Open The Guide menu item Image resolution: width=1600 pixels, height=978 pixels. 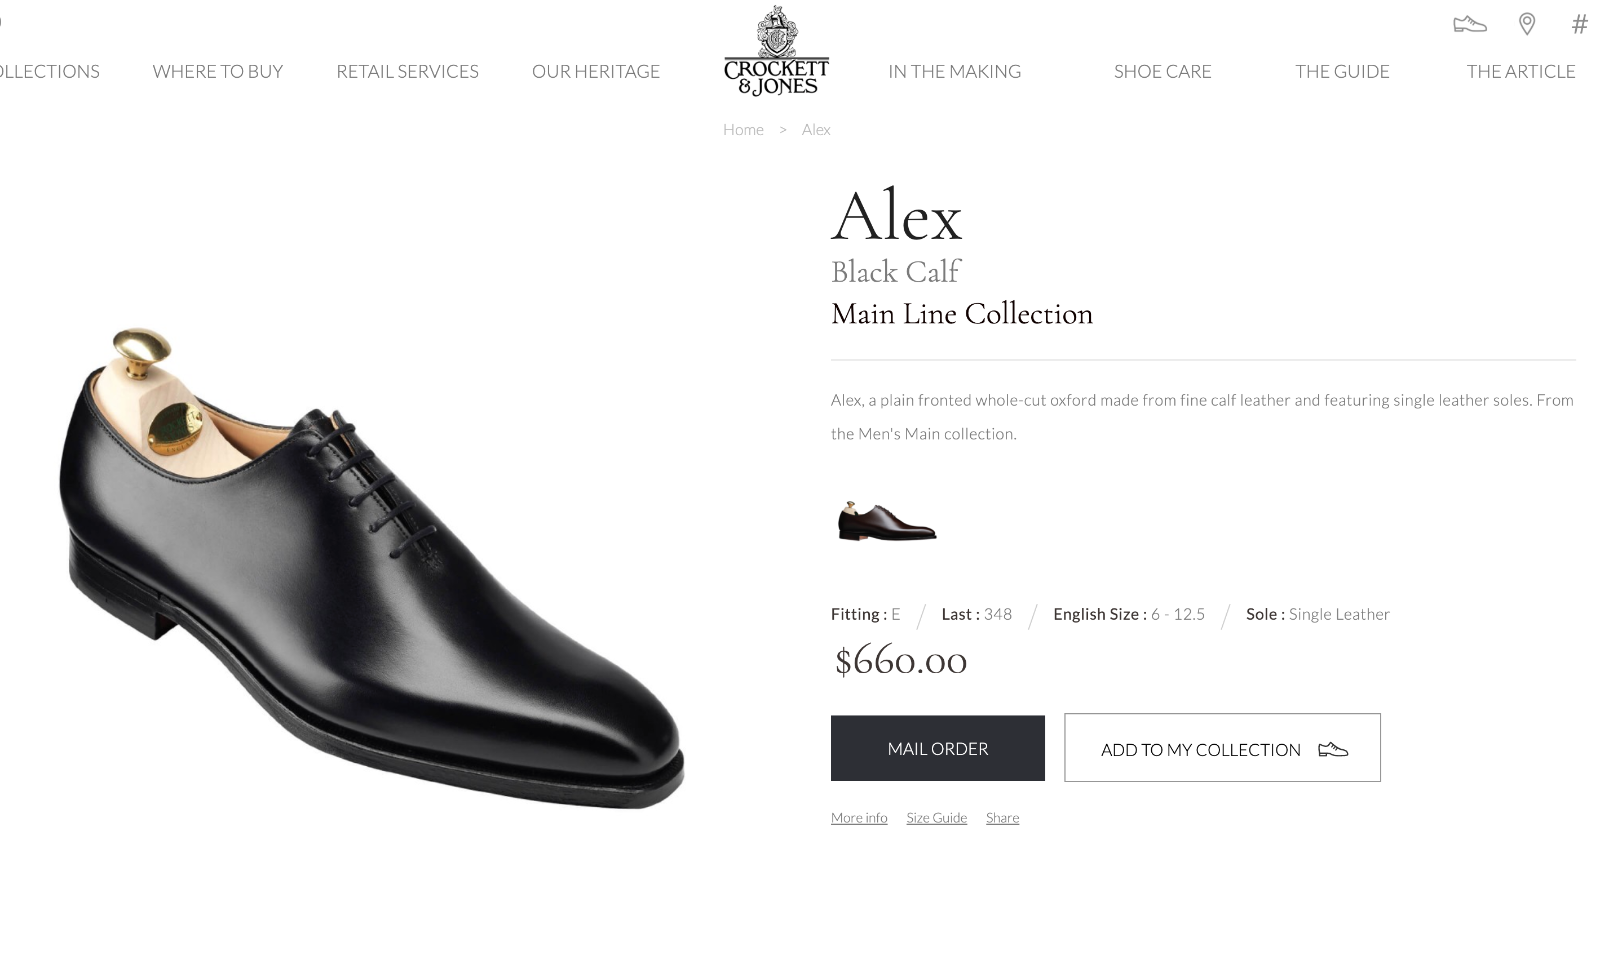[1342, 71]
